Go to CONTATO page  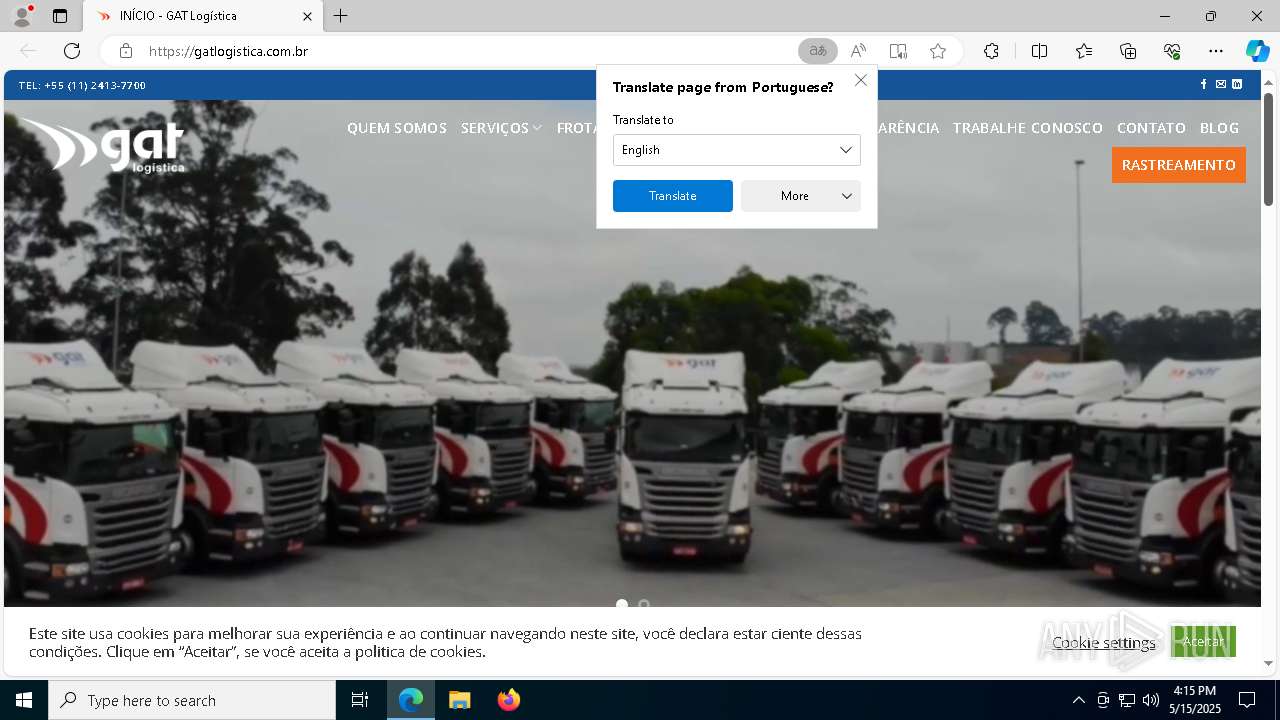(1151, 128)
